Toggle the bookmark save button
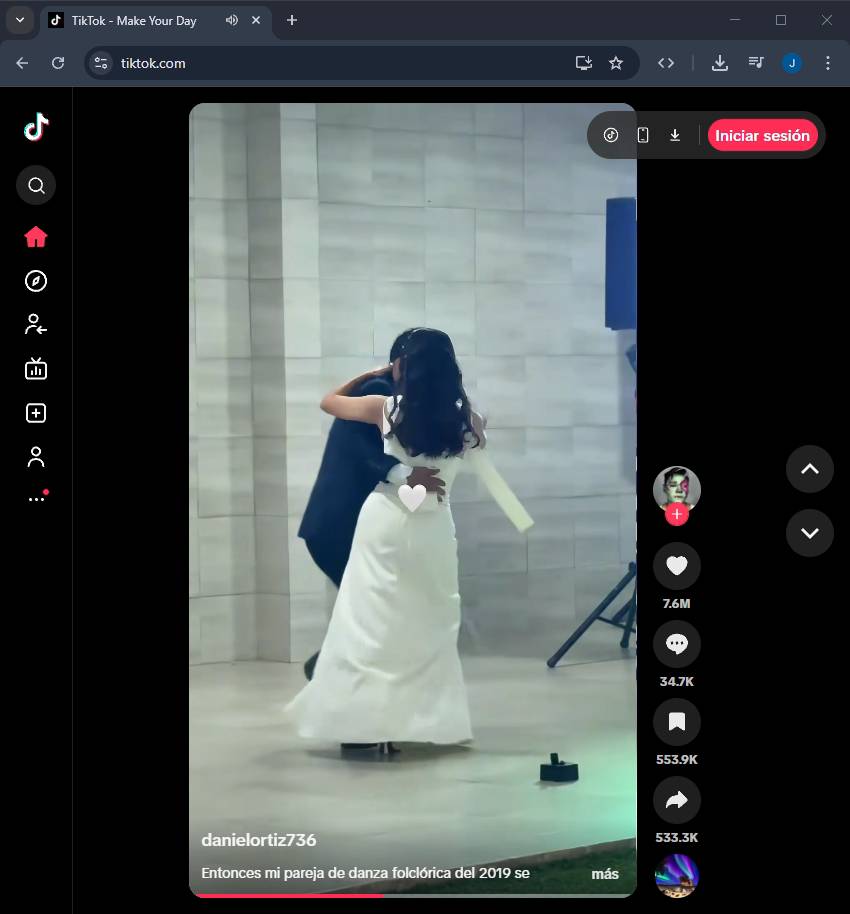This screenshot has width=850, height=914. pos(677,722)
